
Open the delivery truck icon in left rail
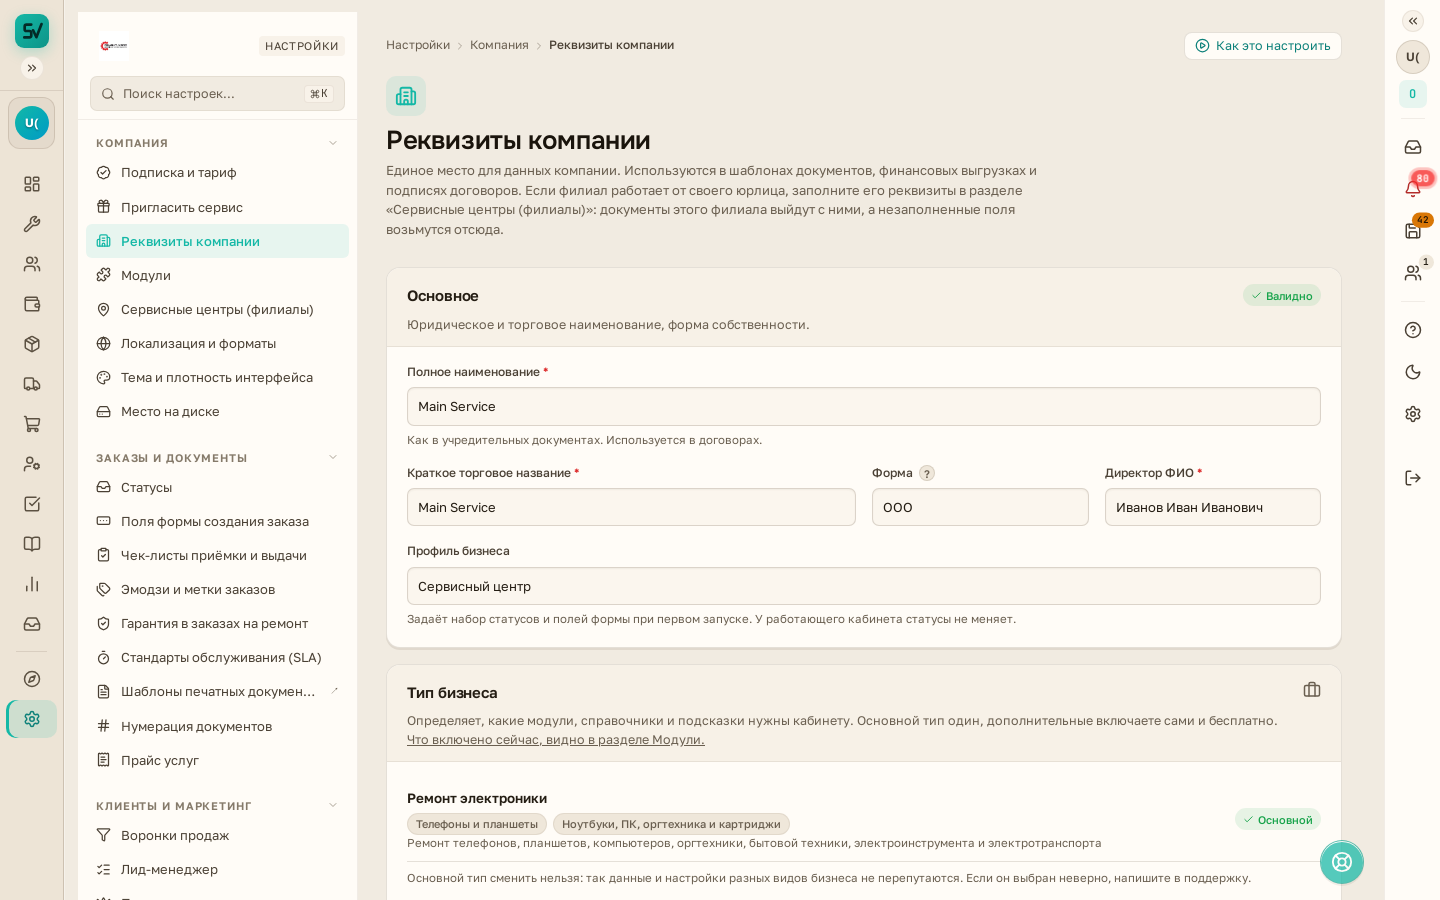32,384
